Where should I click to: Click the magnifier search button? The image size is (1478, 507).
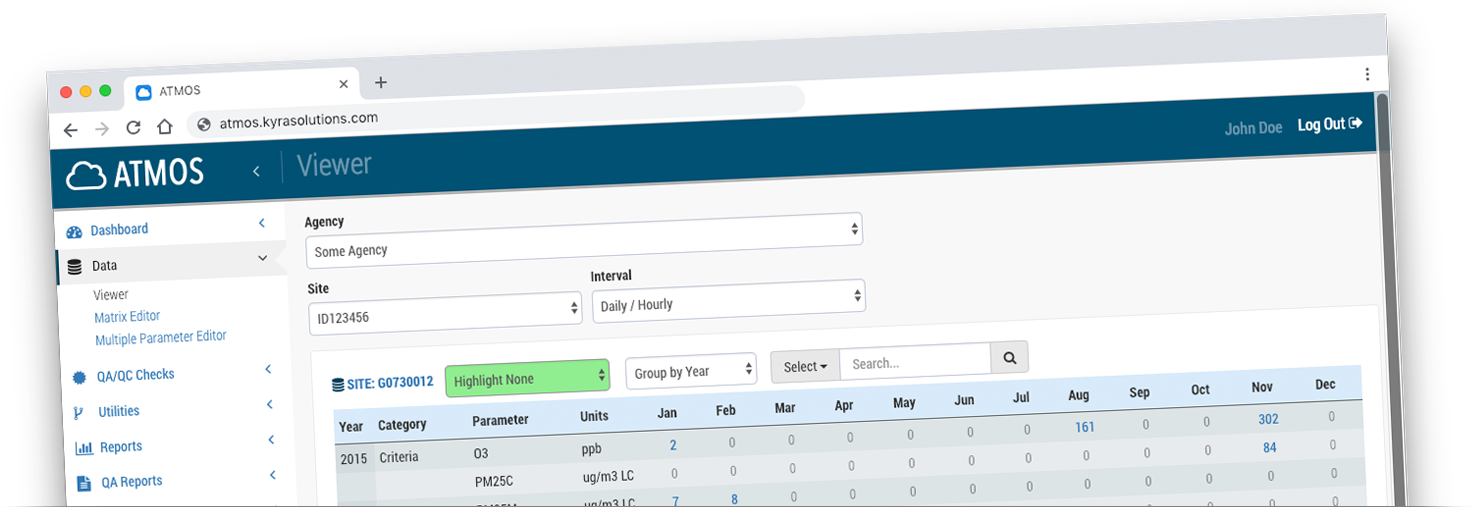point(1009,357)
